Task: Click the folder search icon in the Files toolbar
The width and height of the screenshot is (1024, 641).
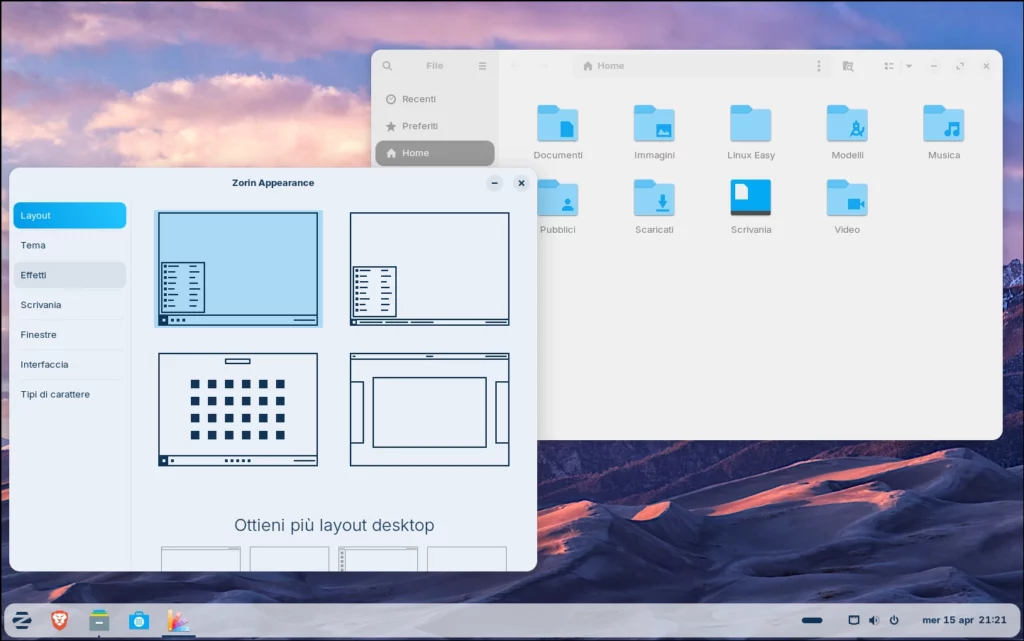Action: [848, 65]
